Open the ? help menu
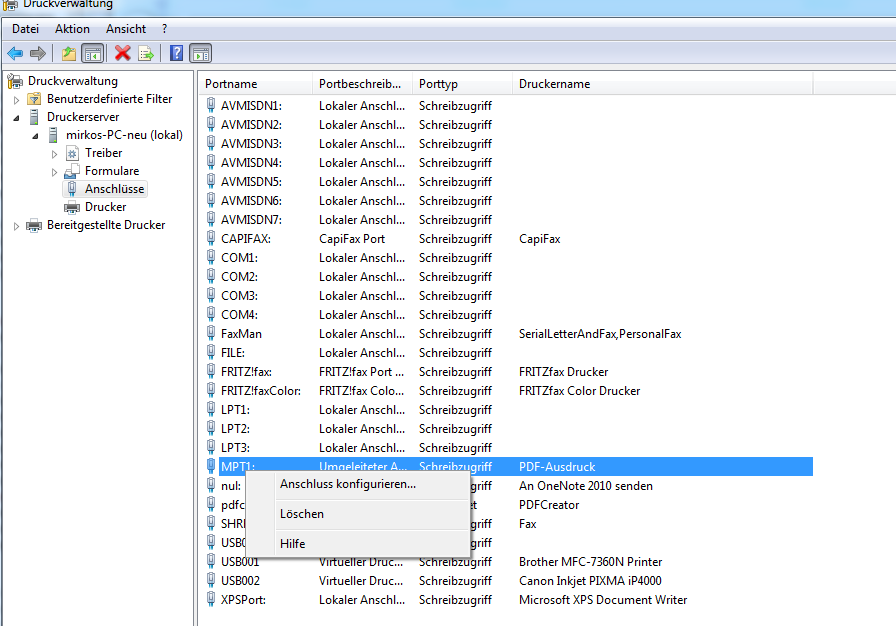 coord(165,29)
